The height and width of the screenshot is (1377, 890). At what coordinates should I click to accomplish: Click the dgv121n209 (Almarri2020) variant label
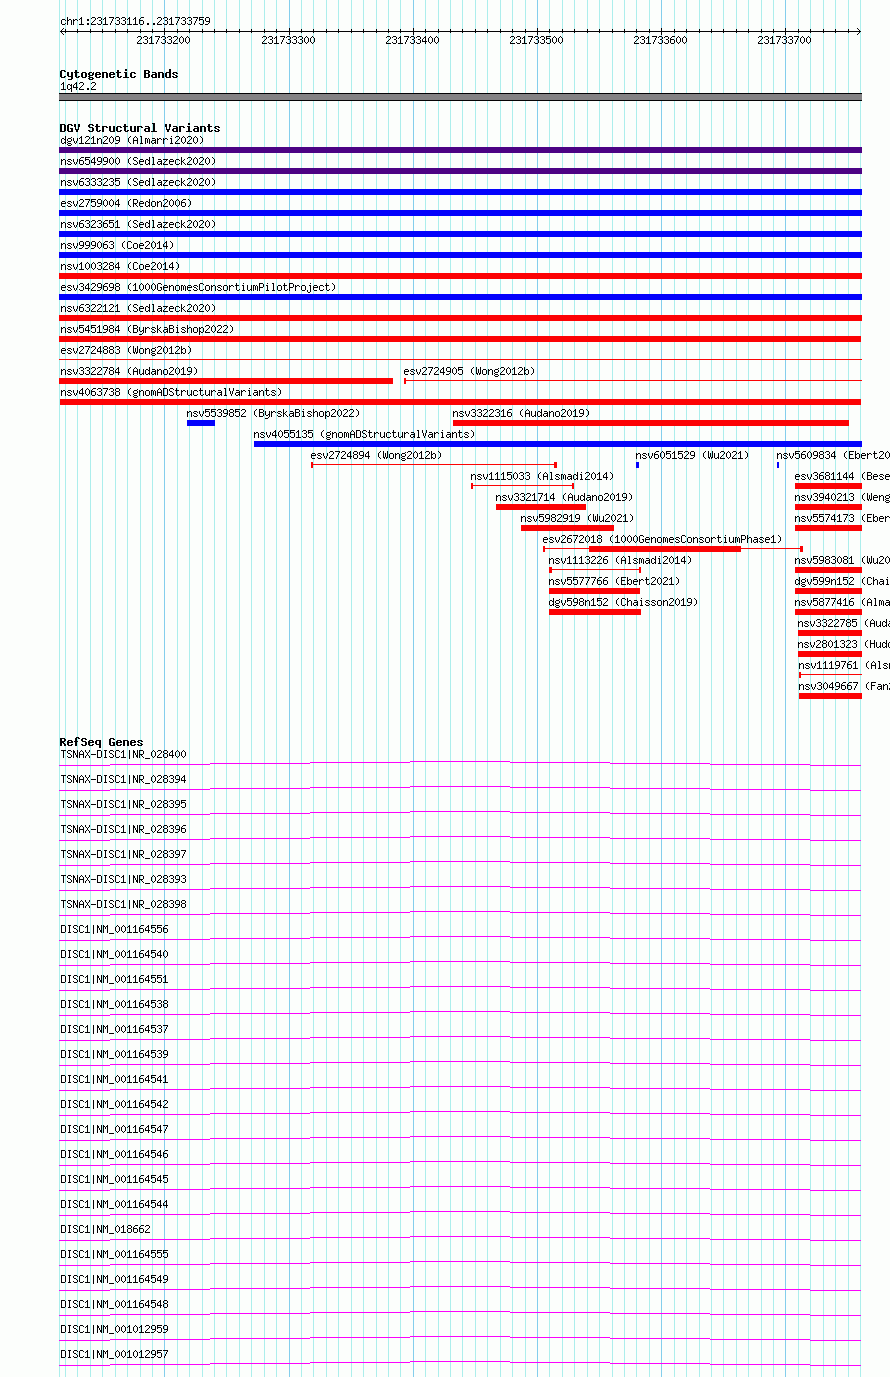tap(131, 140)
